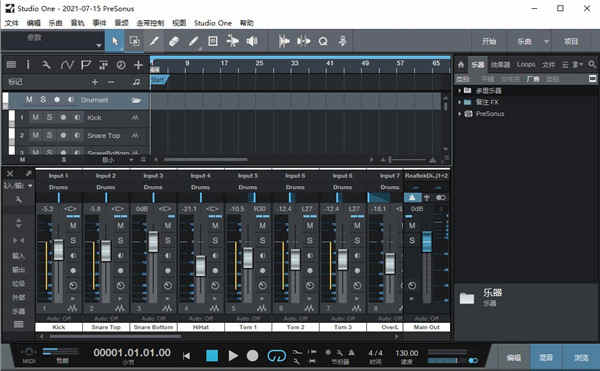600x371 pixels.
Task: Solo the Snare Top track in arrangement
Action: (x=49, y=135)
